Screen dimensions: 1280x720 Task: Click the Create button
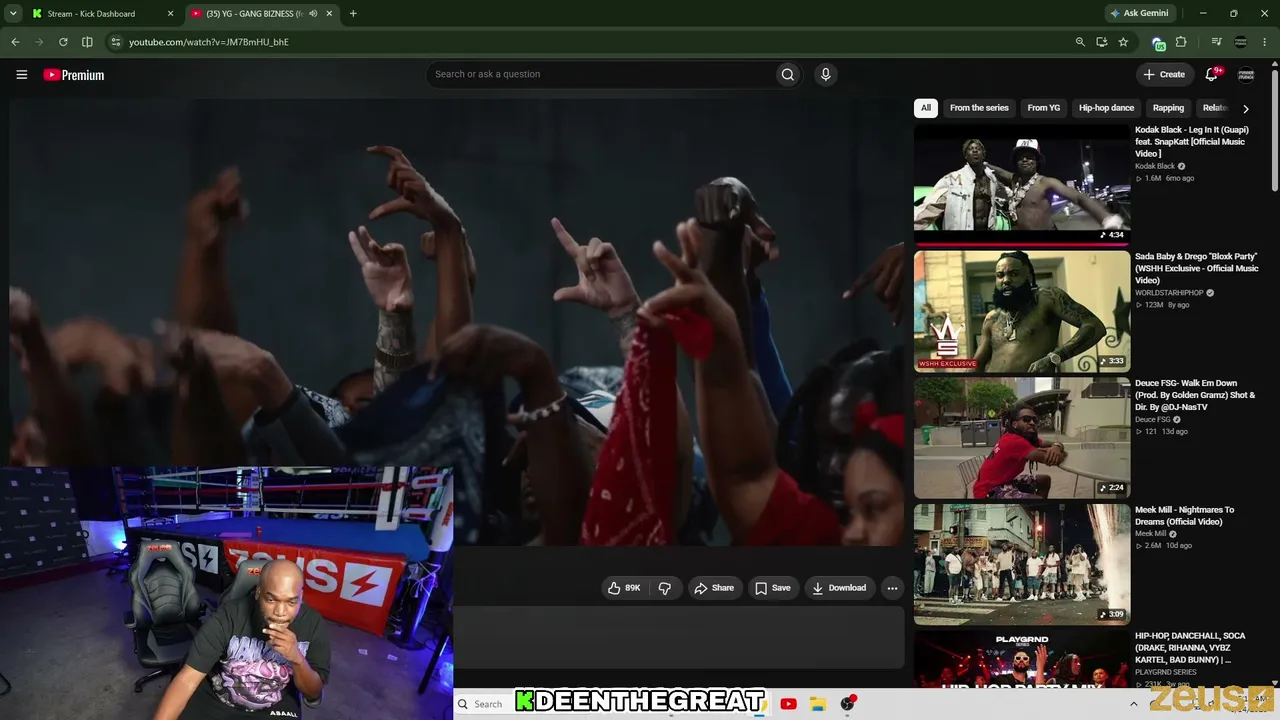(1164, 74)
